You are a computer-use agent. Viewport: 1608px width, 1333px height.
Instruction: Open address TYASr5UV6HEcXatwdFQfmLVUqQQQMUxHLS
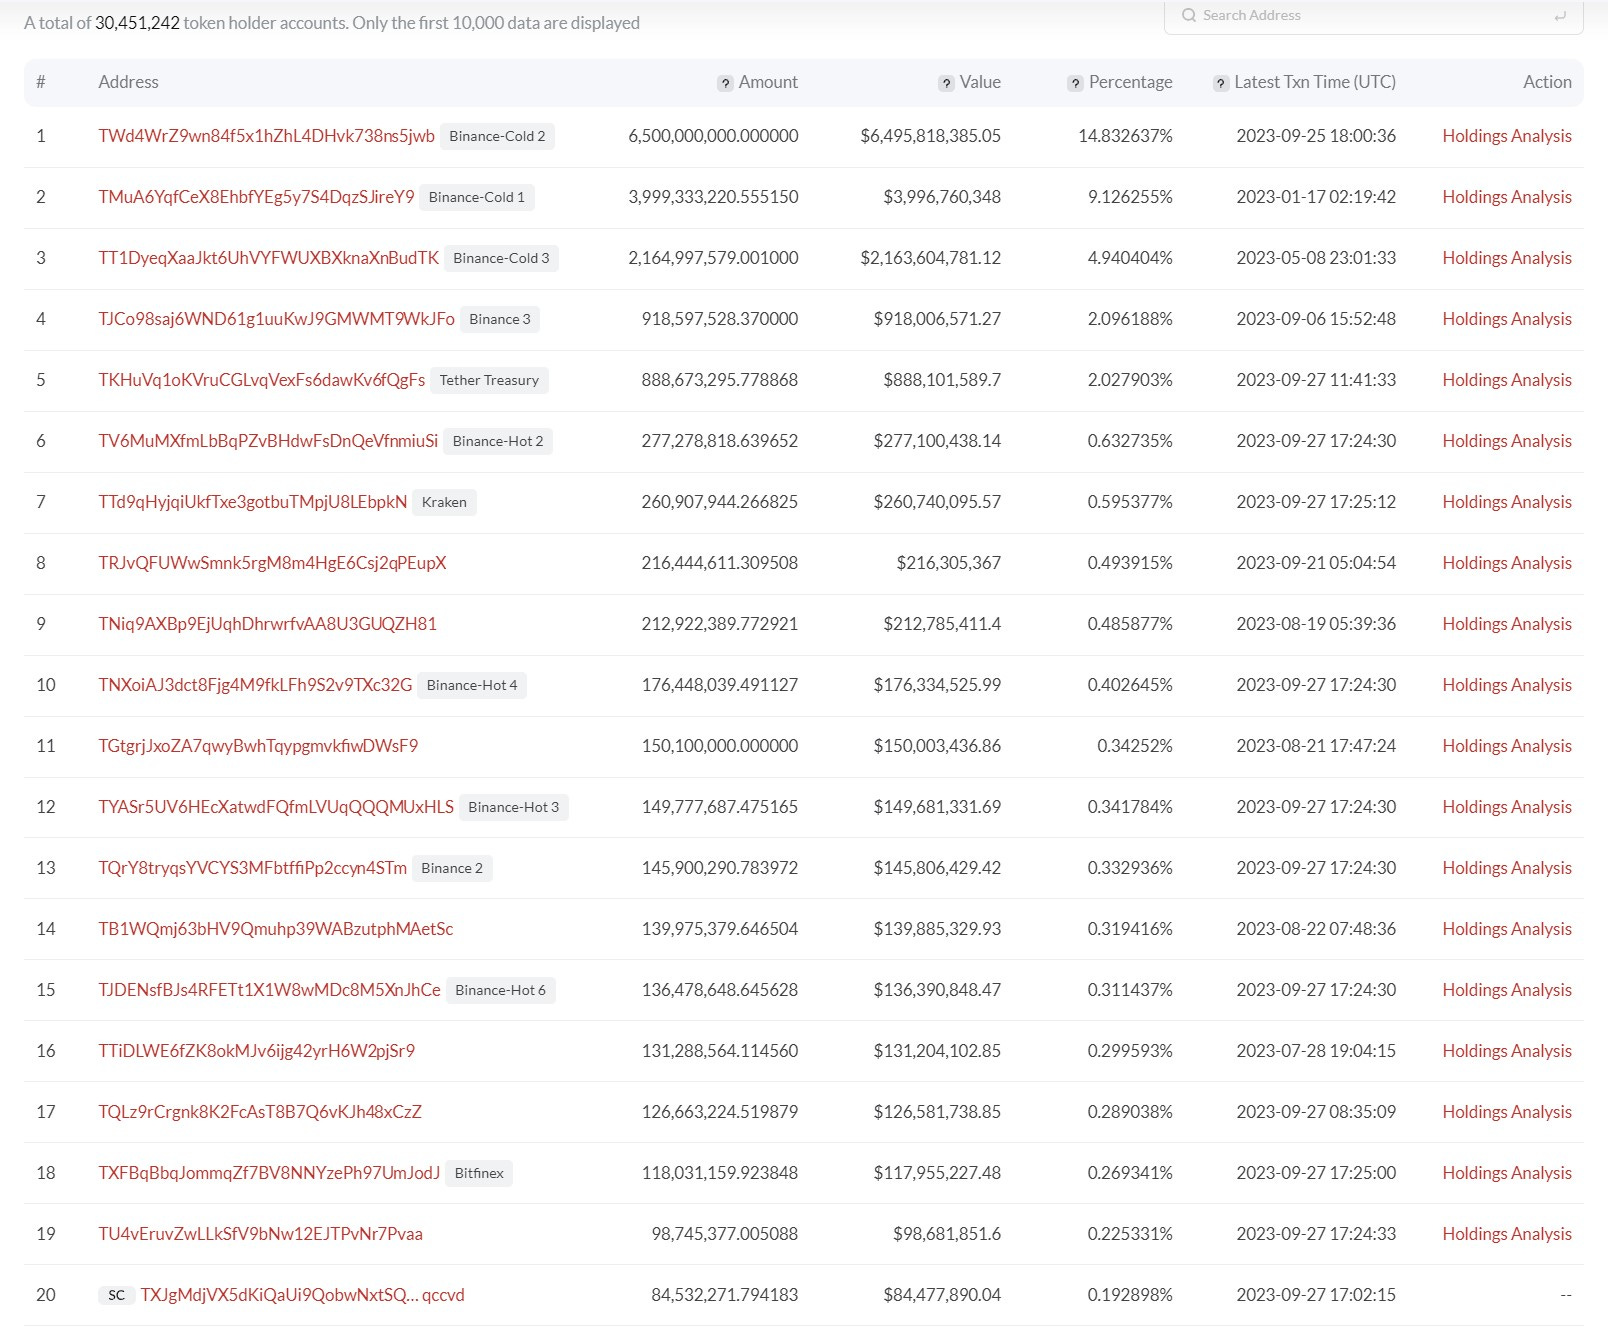pyautogui.click(x=276, y=807)
